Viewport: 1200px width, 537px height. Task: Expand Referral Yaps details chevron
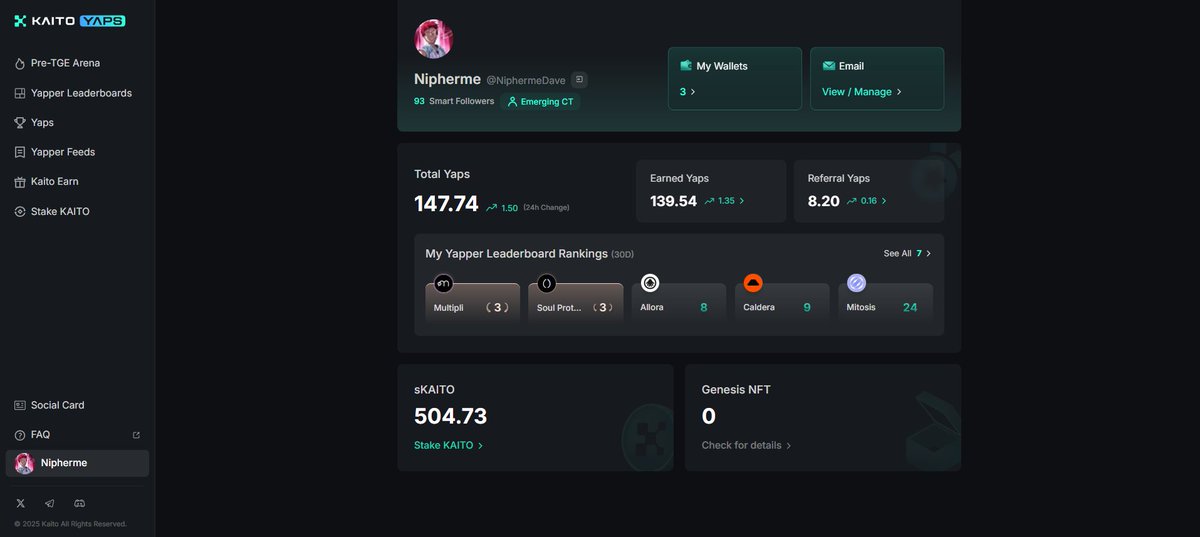coord(883,201)
